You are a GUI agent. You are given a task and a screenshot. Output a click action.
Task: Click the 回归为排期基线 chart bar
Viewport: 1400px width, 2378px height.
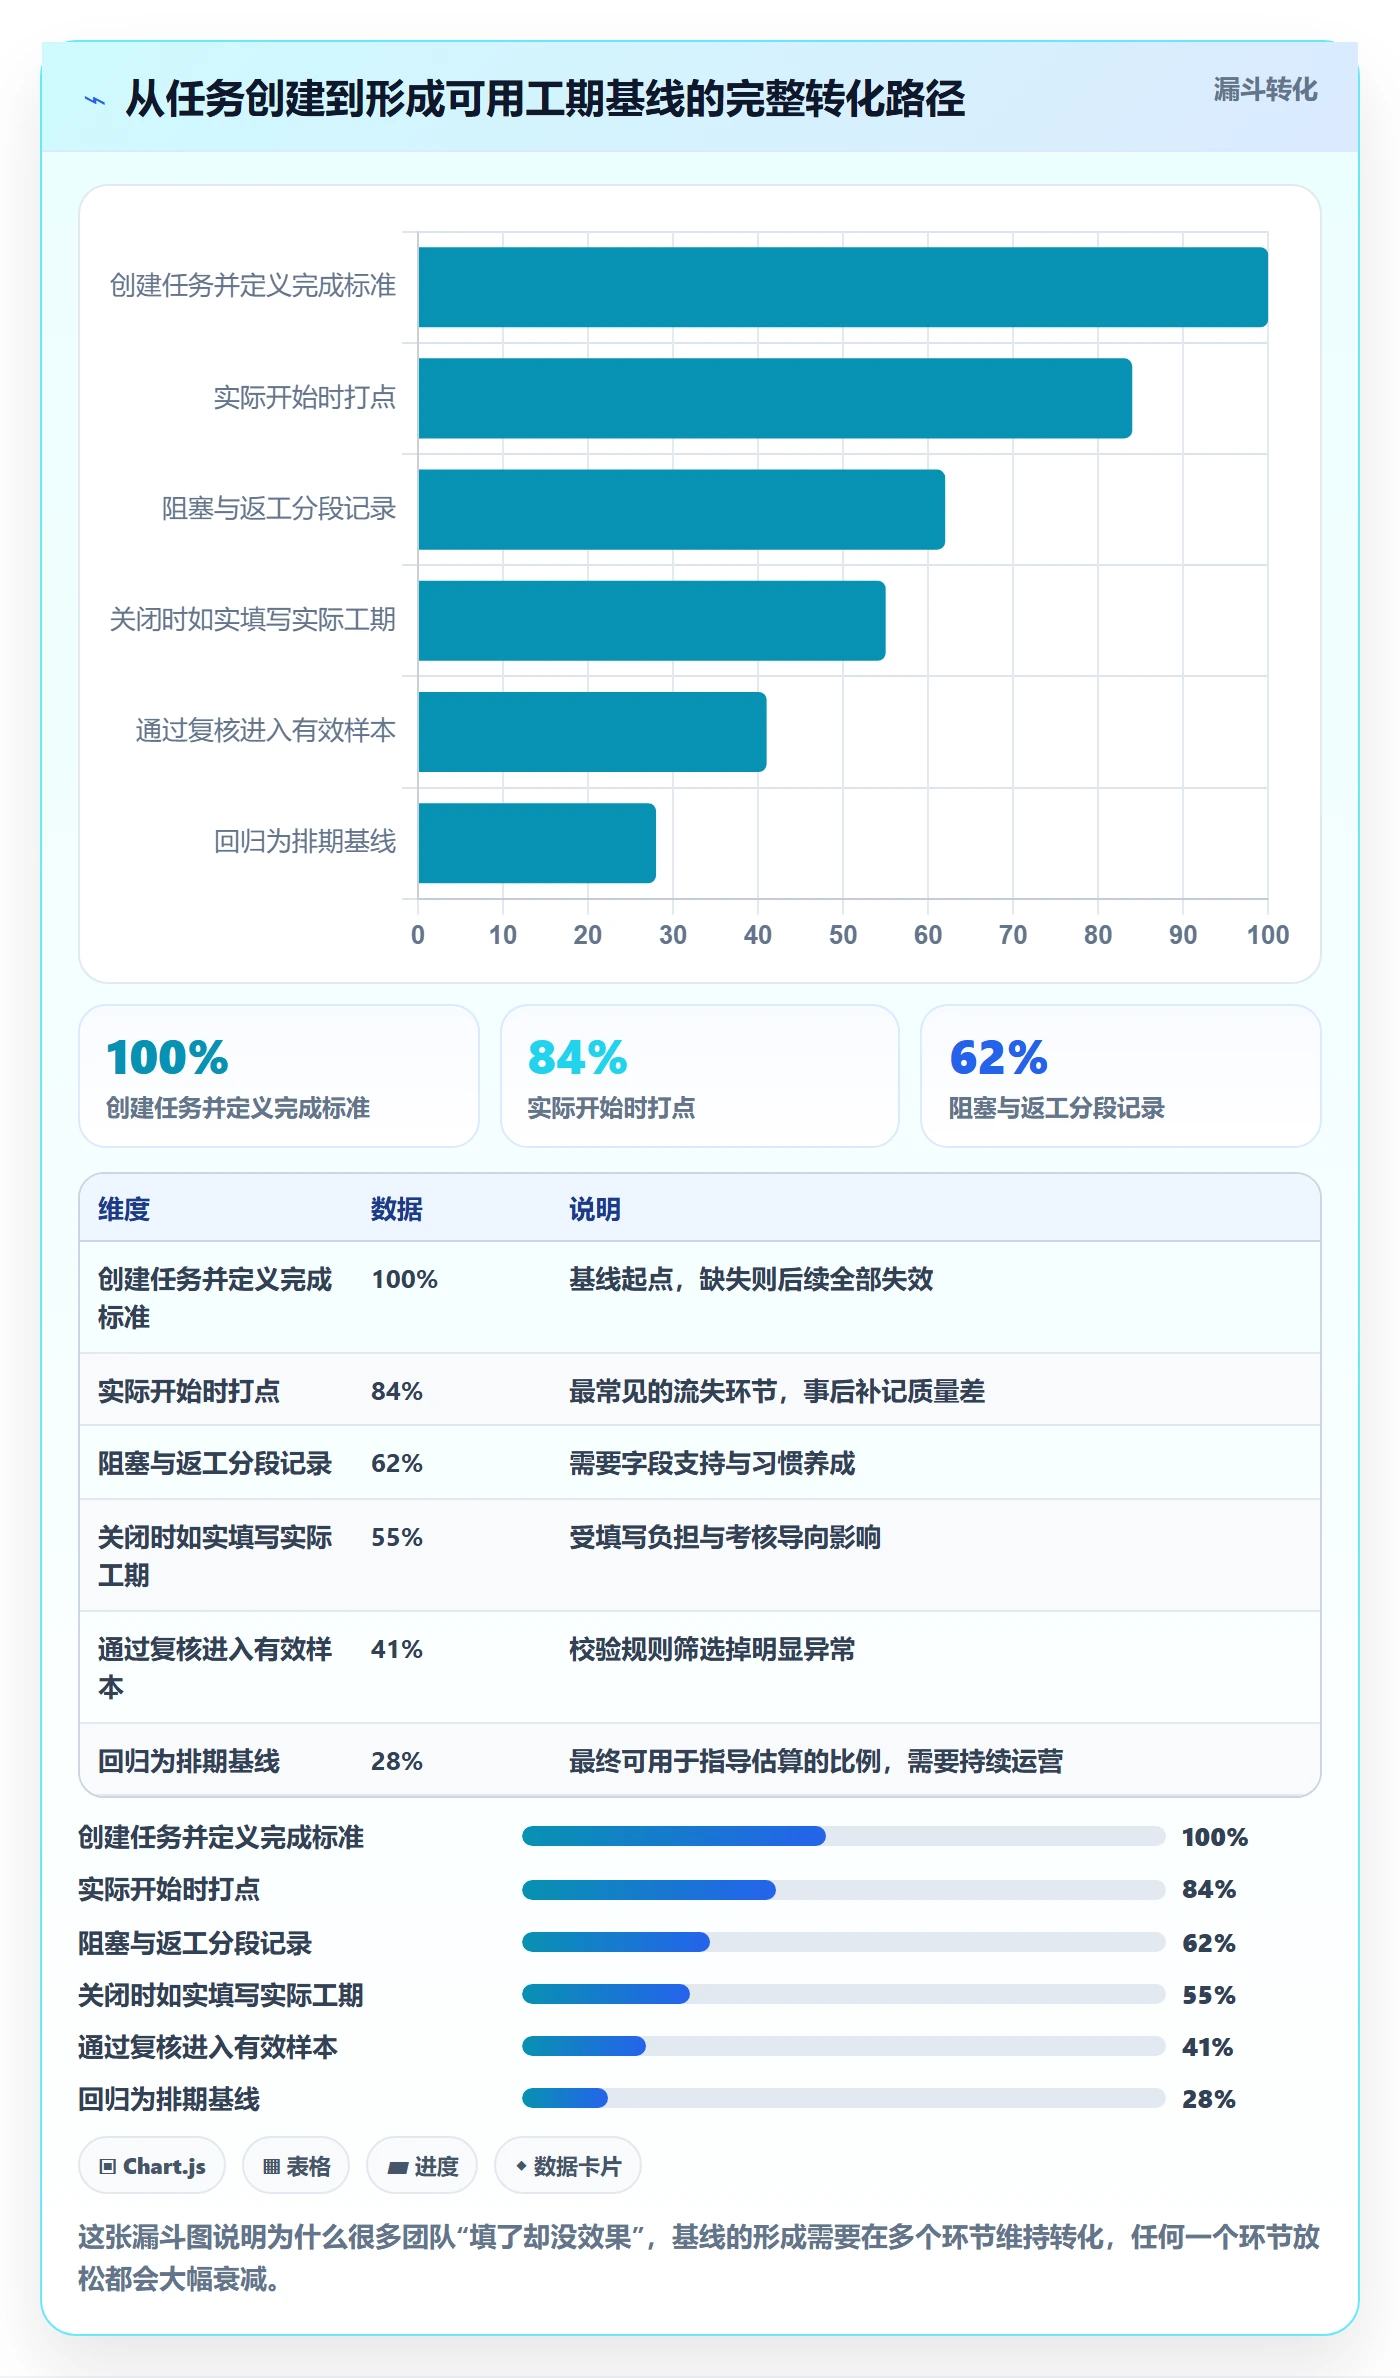pos(537,843)
